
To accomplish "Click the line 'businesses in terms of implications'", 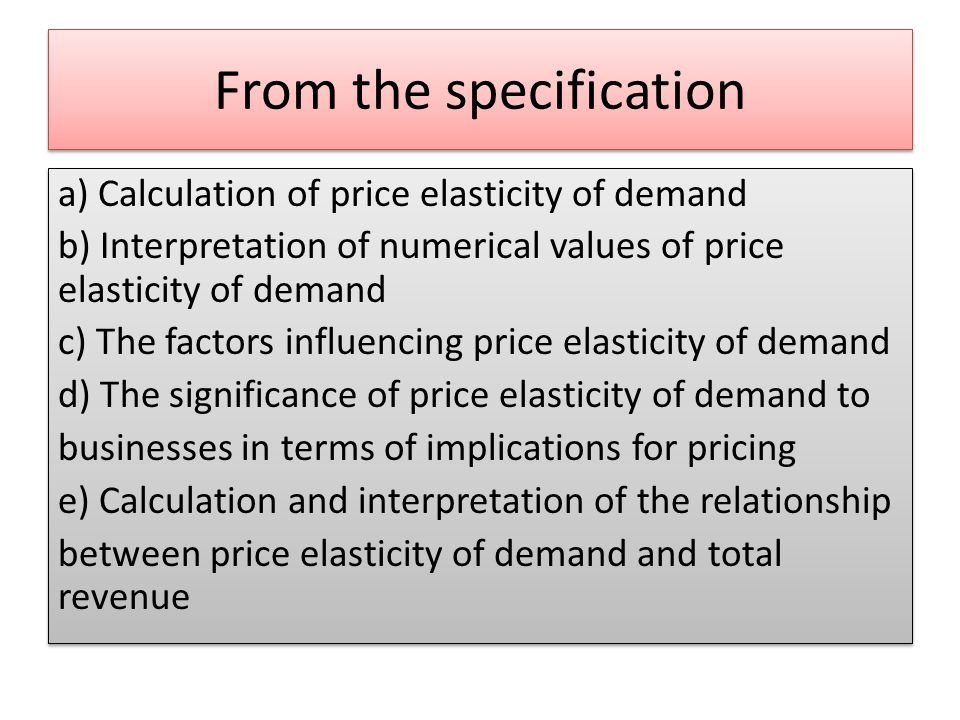I will click(427, 448).
